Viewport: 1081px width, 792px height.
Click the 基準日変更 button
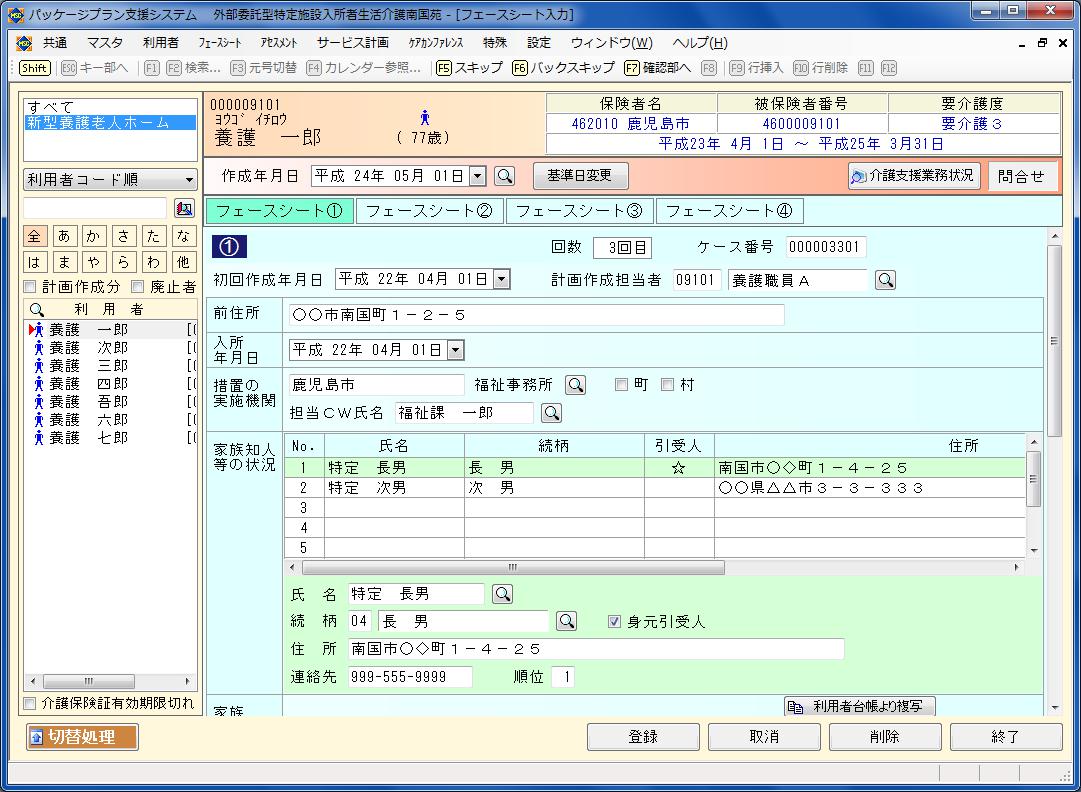(580, 176)
